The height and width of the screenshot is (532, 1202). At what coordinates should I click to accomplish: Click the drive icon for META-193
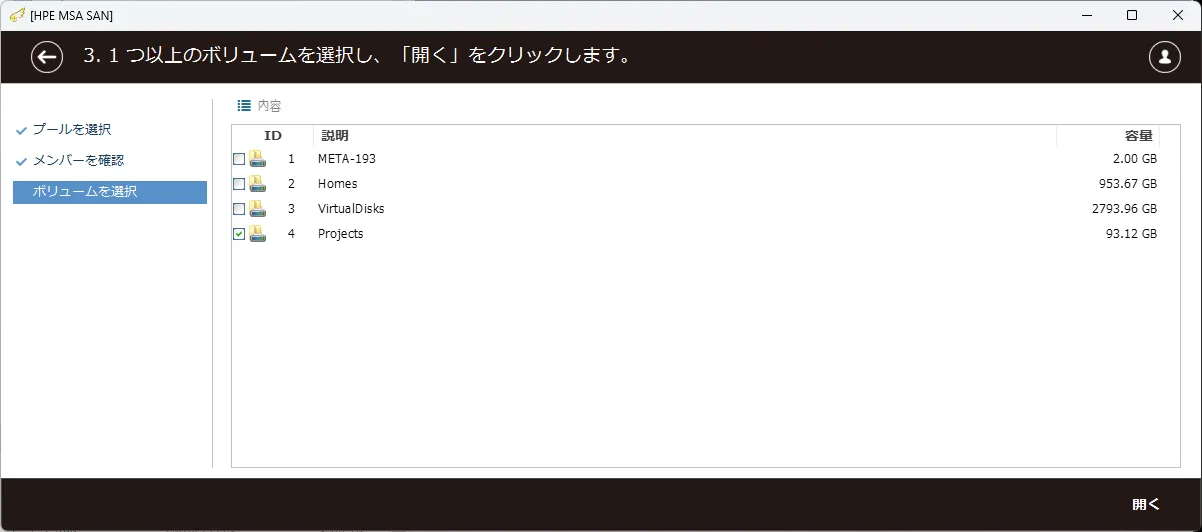(257, 159)
